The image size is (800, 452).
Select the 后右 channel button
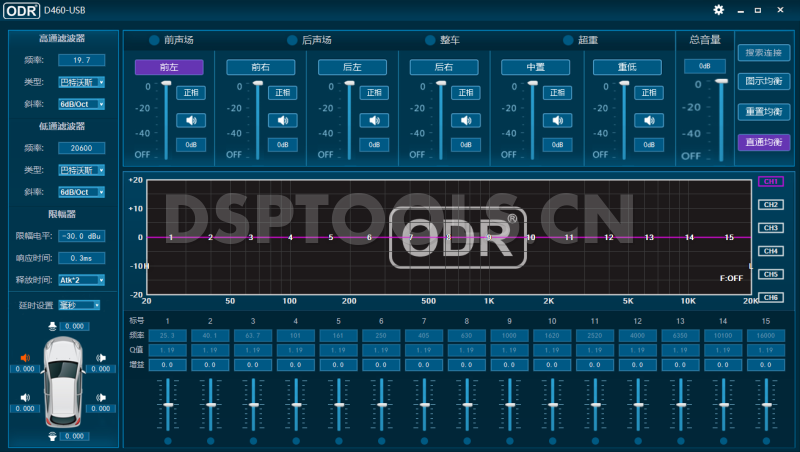pos(444,67)
